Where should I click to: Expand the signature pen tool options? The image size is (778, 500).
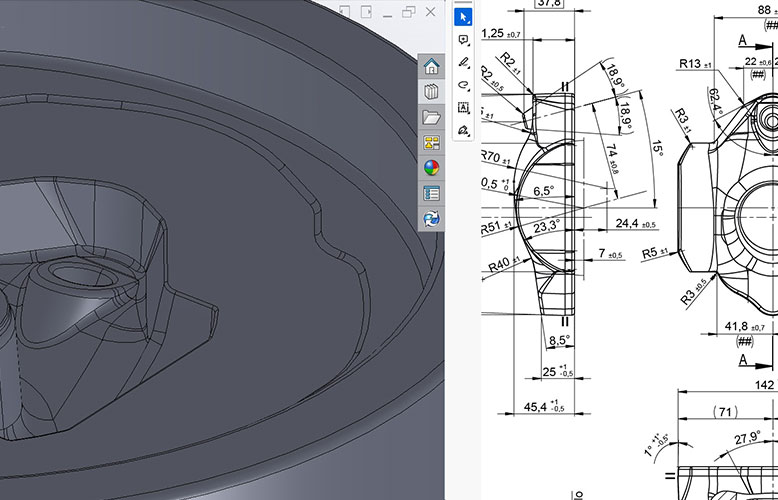pos(463,130)
